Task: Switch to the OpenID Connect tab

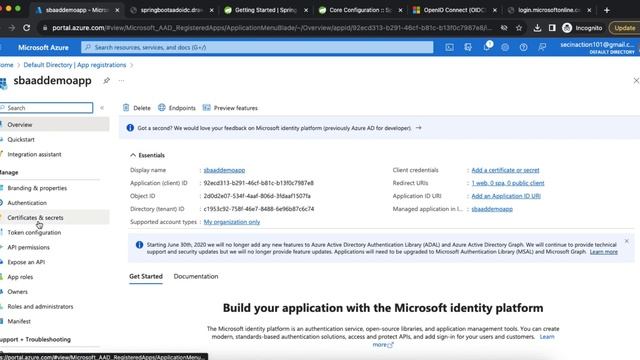Action: [x=455, y=10]
